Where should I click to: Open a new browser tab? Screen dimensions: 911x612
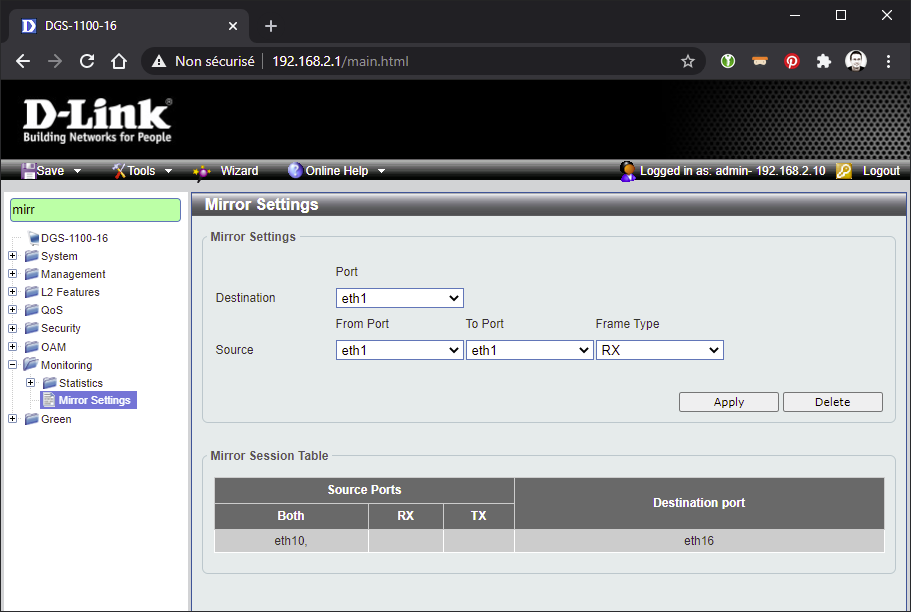pos(271,26)
